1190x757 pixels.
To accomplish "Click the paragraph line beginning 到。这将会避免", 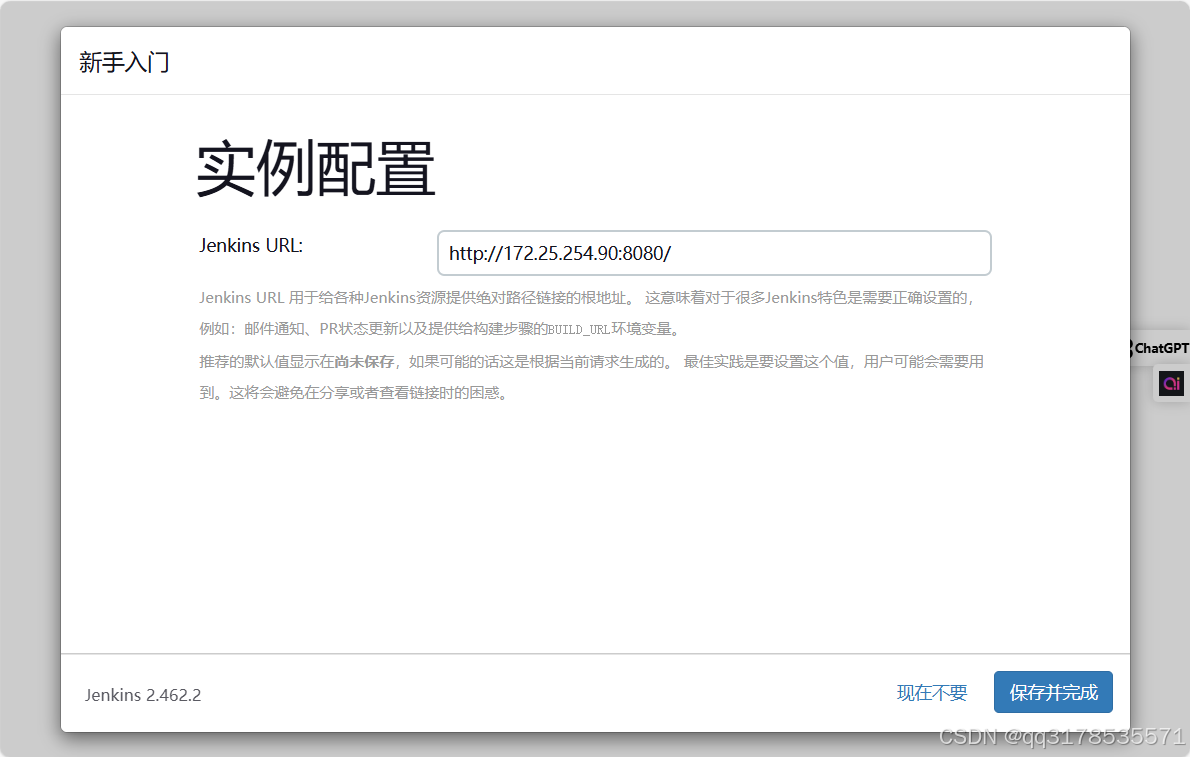I will (x=354, y=393).
